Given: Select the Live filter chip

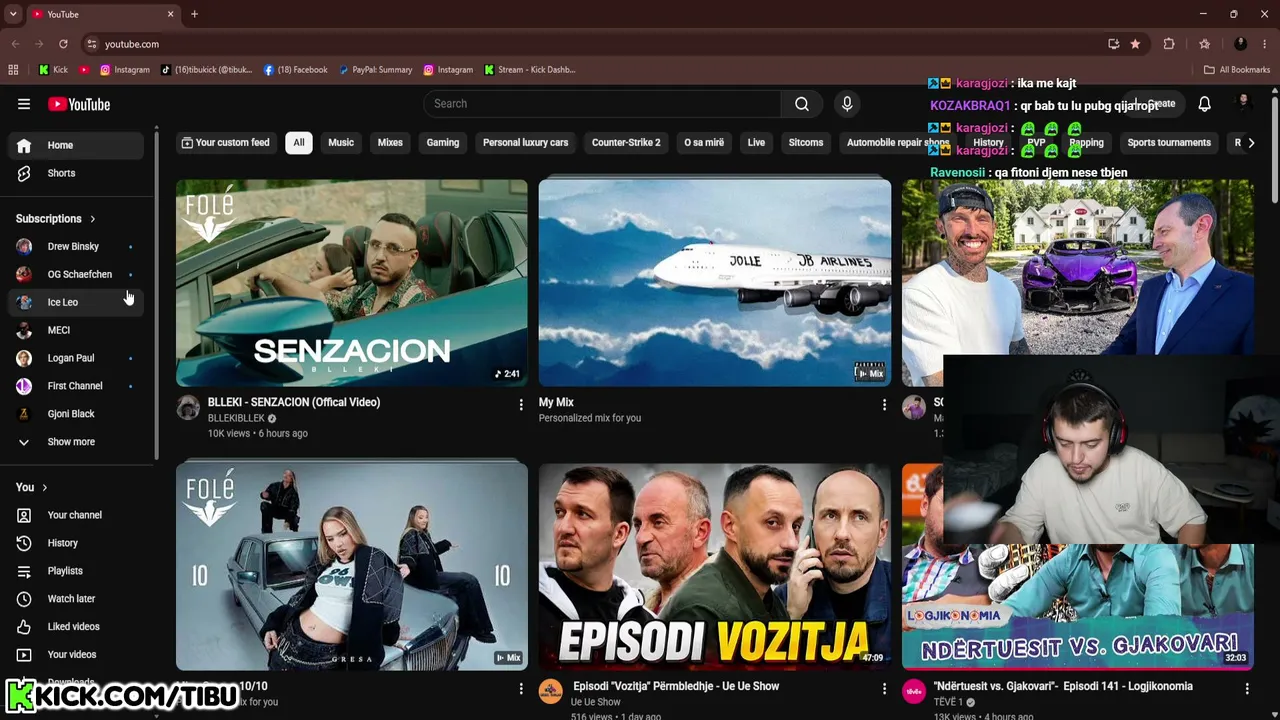Looking at the screenshot, I should point(756,143).
